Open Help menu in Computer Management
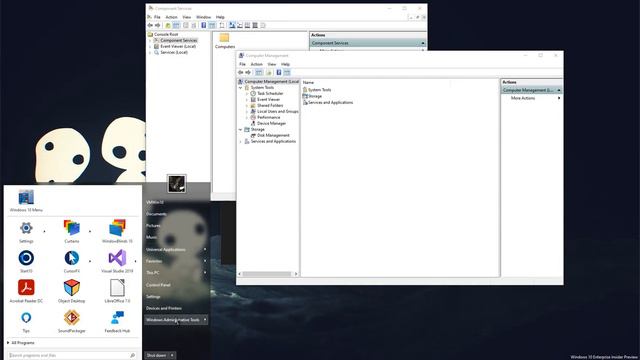 (285, 64)
